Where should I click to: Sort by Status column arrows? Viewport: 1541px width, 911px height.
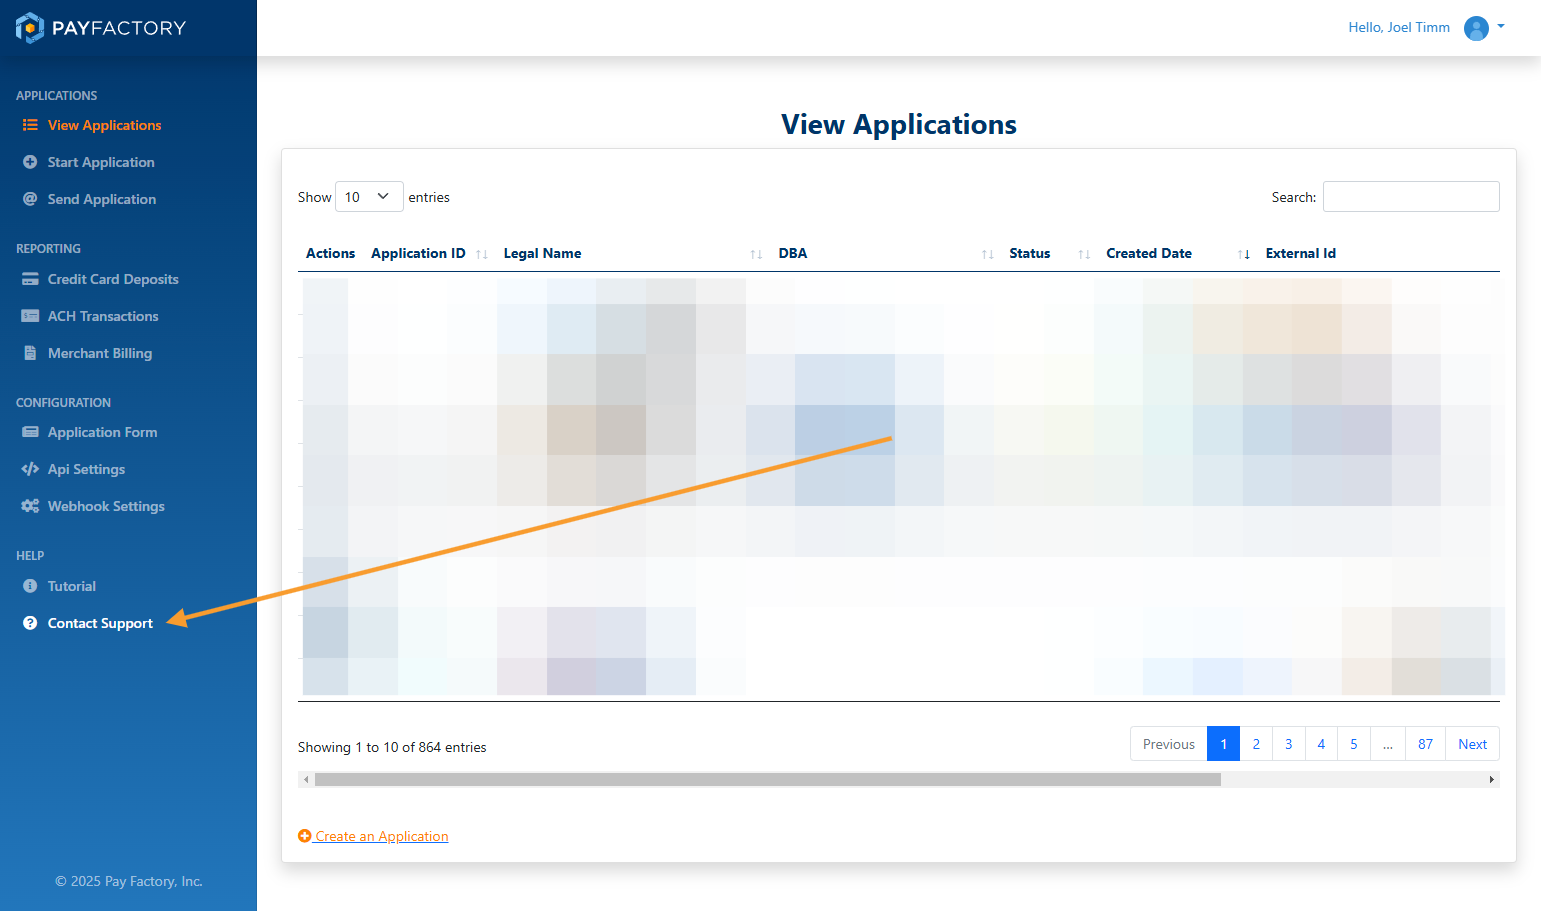(x=1084, y=254)
